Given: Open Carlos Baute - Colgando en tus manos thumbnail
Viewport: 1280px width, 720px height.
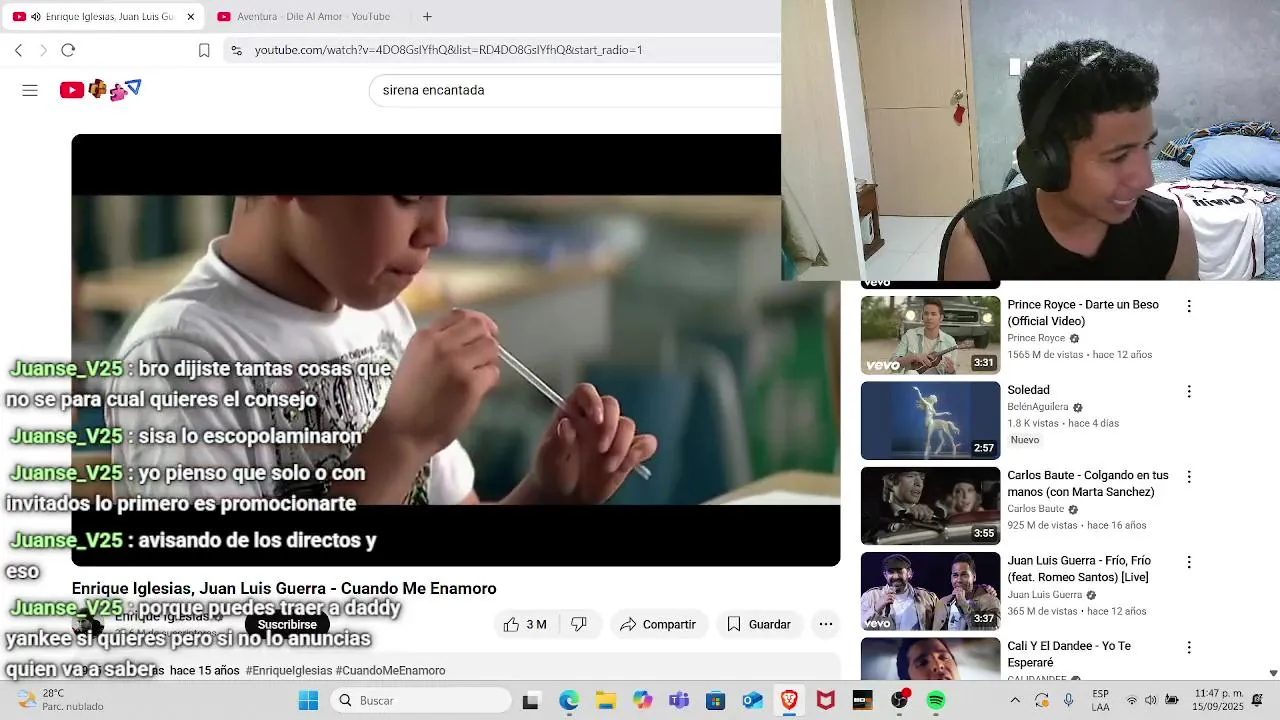Looking at the screenshot, I should (930, 506).
